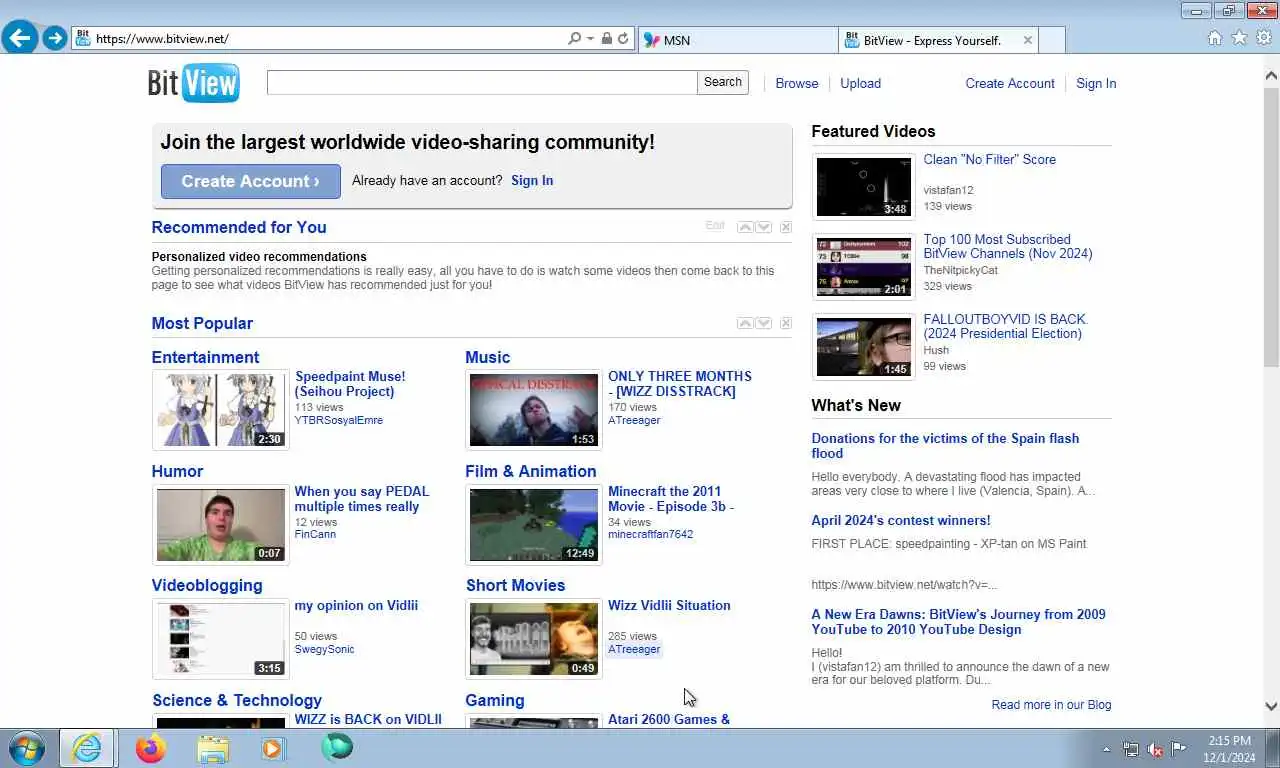Open A New Era Dawns blog post

click(958, 622)
